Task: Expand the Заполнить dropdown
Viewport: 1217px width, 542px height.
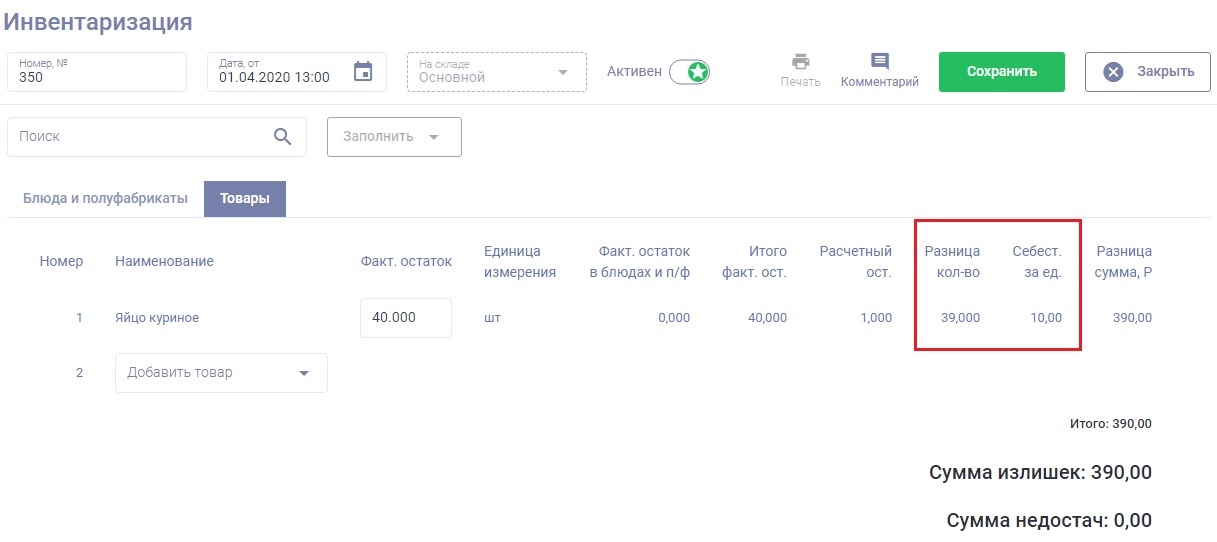Action: point(394,137)
